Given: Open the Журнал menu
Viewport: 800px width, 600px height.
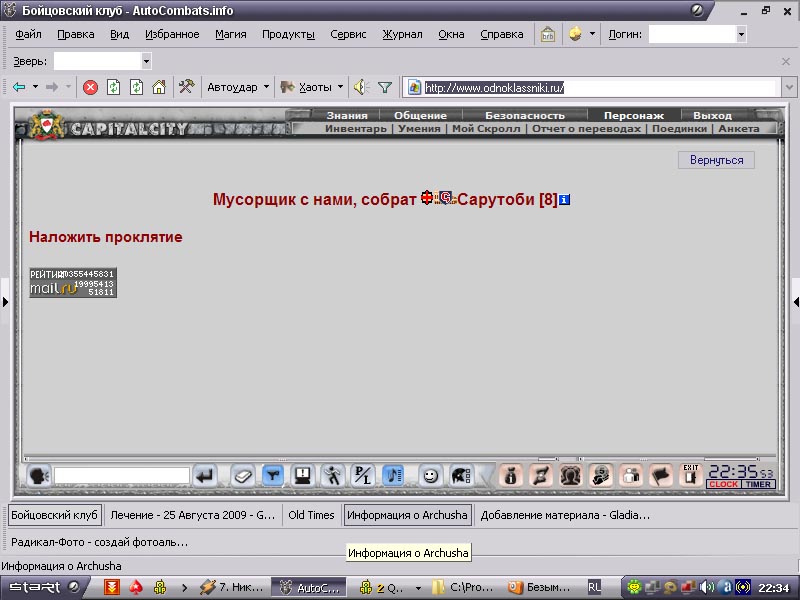Looking at the screenshot, I should coord(402,34).
